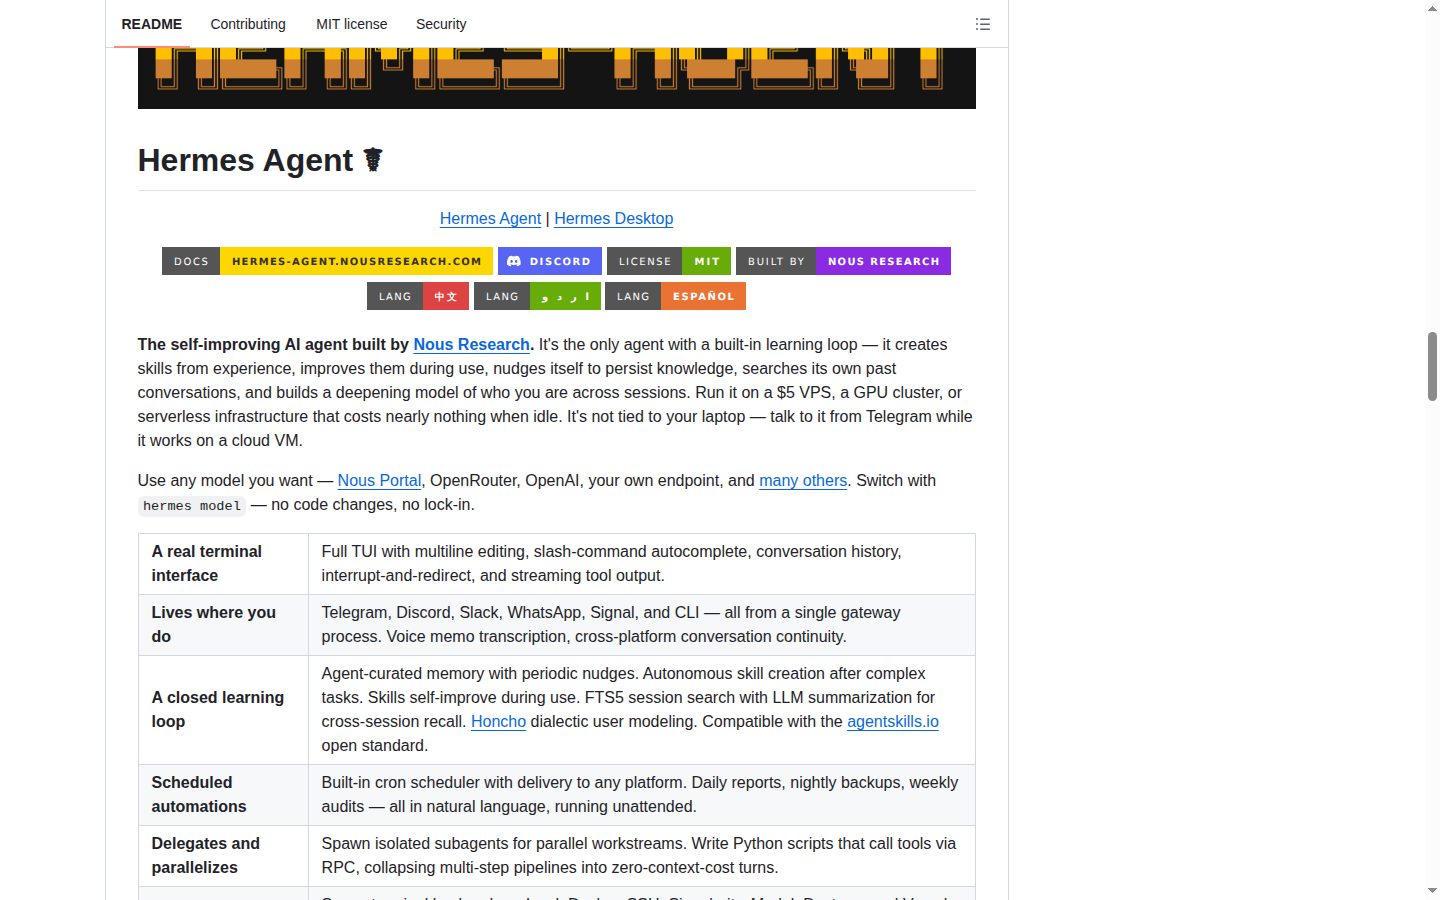
Task: Click the scrollbar up arrow
Action: coord(1432,7)
